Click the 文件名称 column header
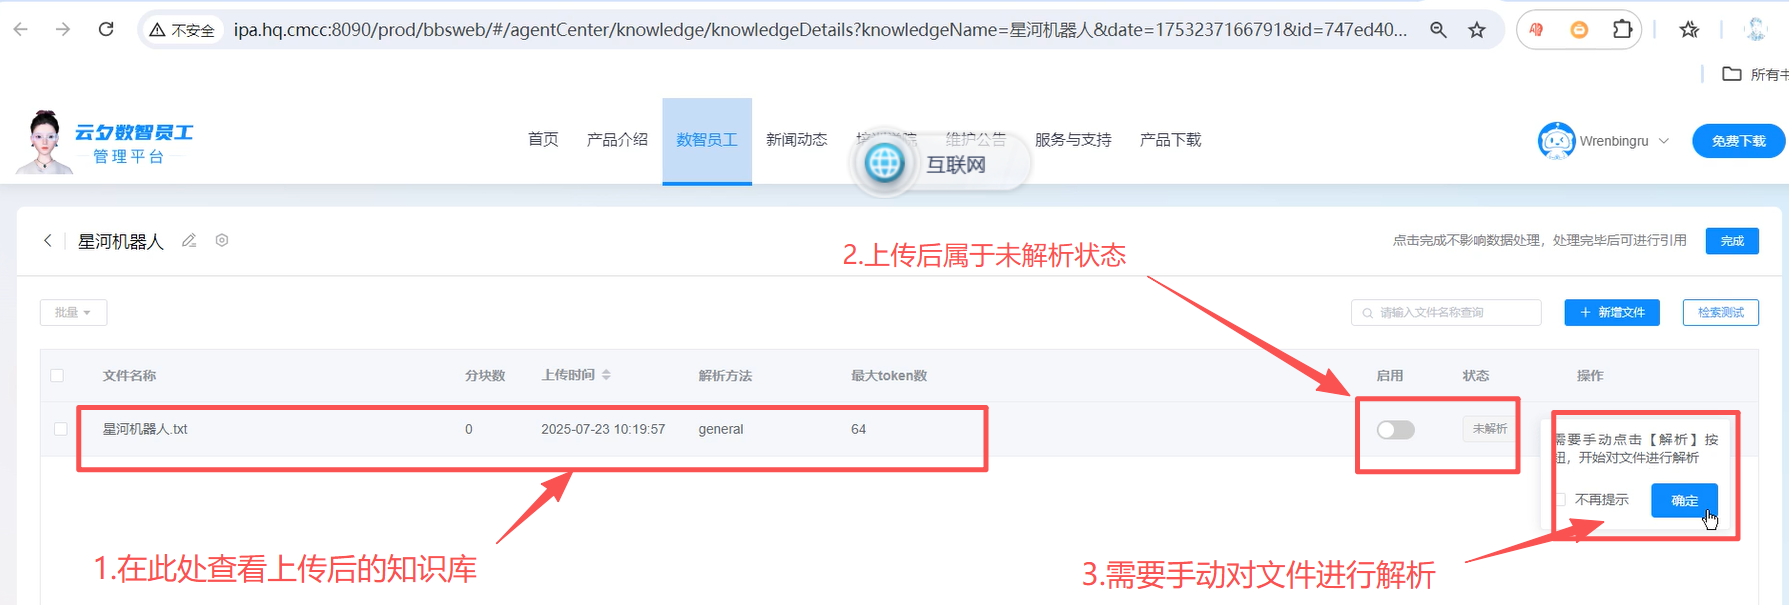This screenshot has width=1789, height=605. [129, 376]
